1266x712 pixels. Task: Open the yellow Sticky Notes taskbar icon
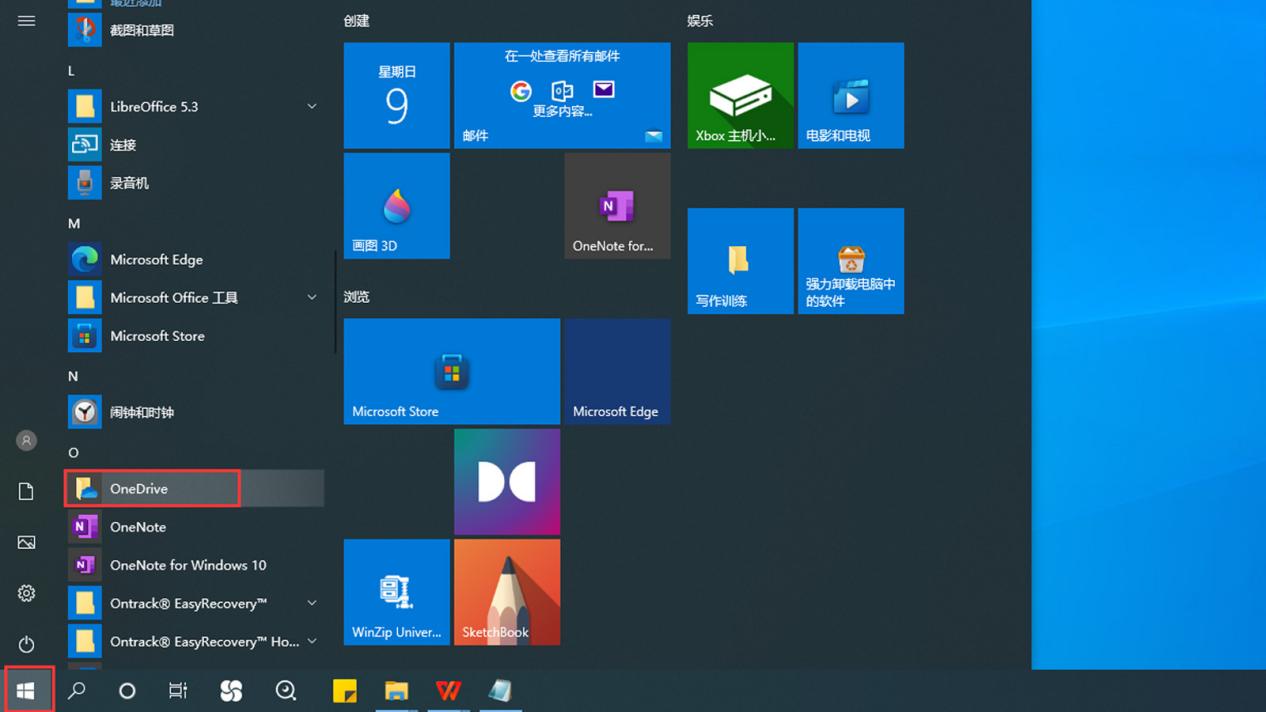pyautogui.click(x=345, y=690)
